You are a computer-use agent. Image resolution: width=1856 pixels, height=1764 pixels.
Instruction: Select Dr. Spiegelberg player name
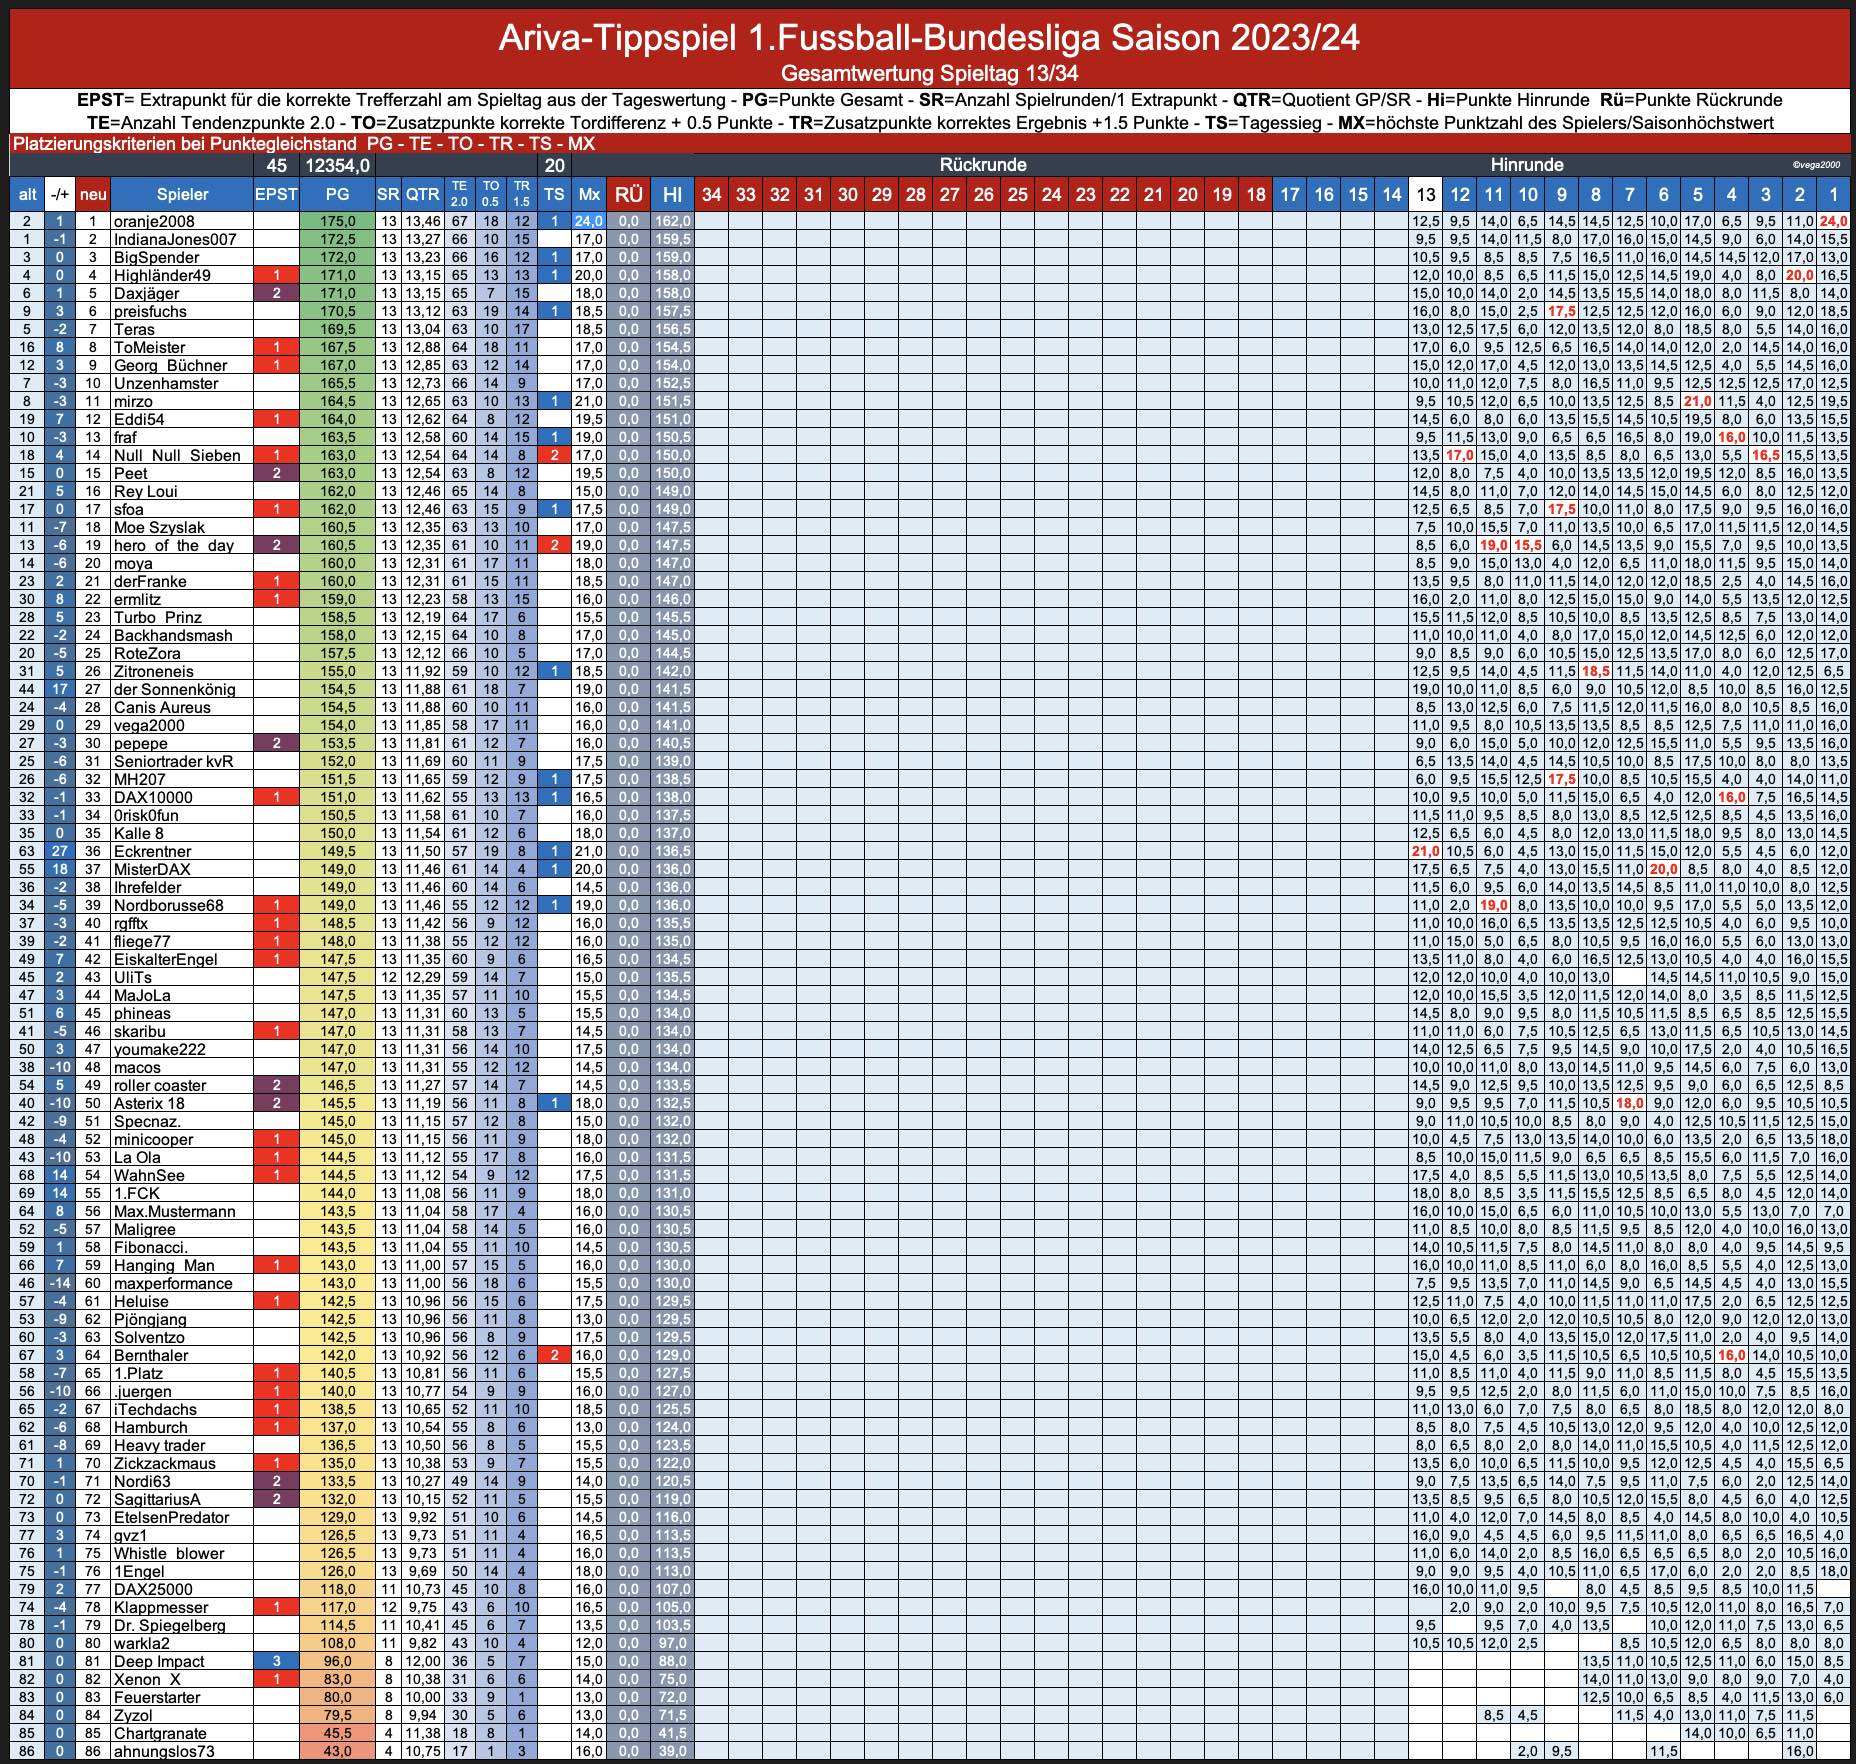coord(169,1625)
